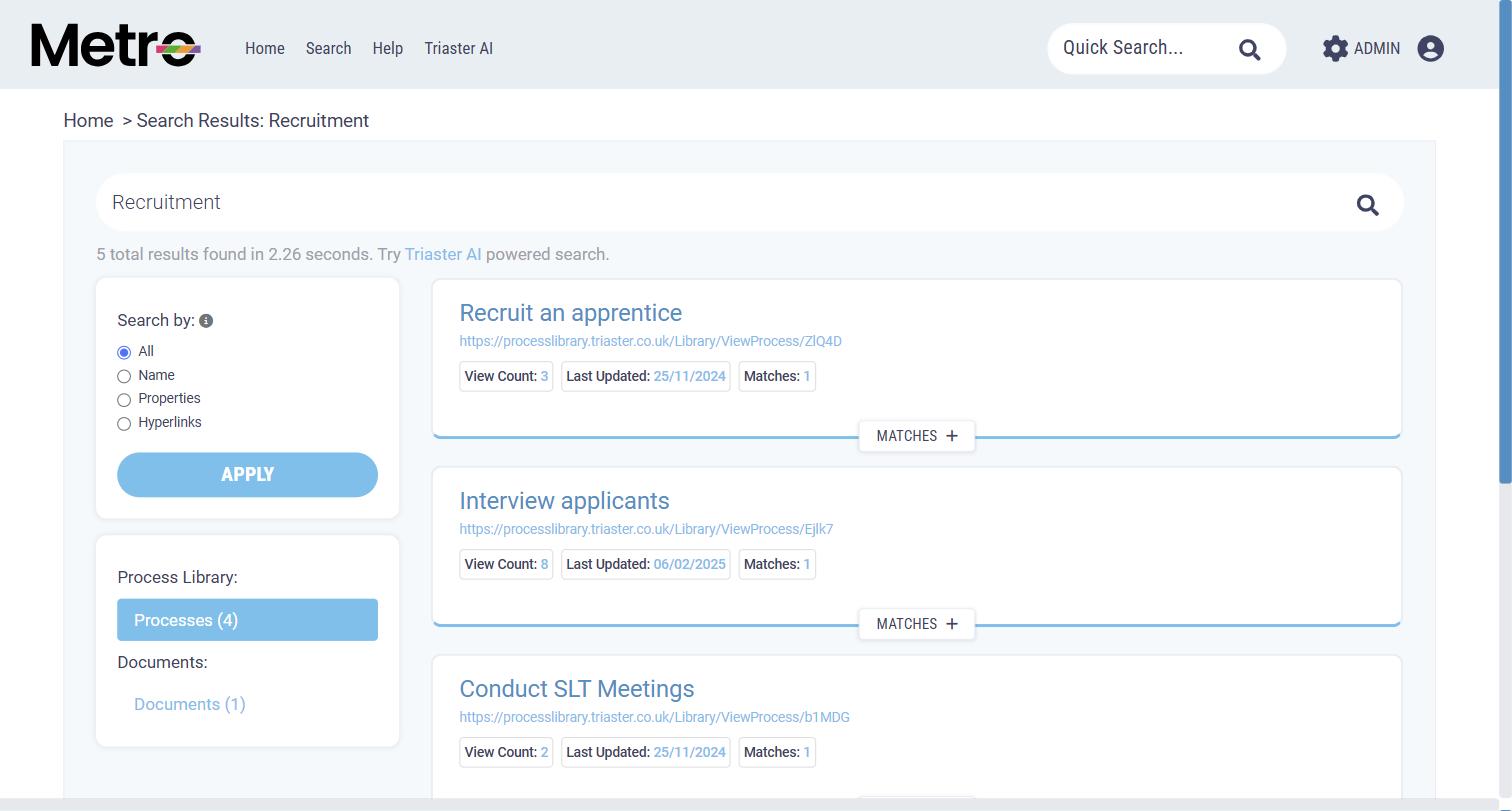The width and height of the screenshot is (1512, 811).
Task: Click the Recruit an apprentice URL link
Action: (x=650, y=341)
